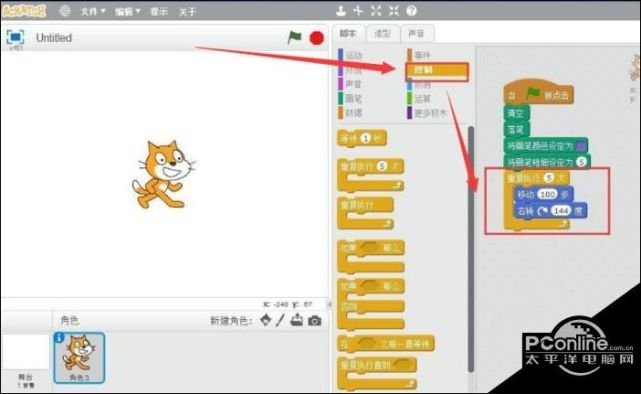
Task: Open sprite info with the blue i icon
Action: point(59,338)
